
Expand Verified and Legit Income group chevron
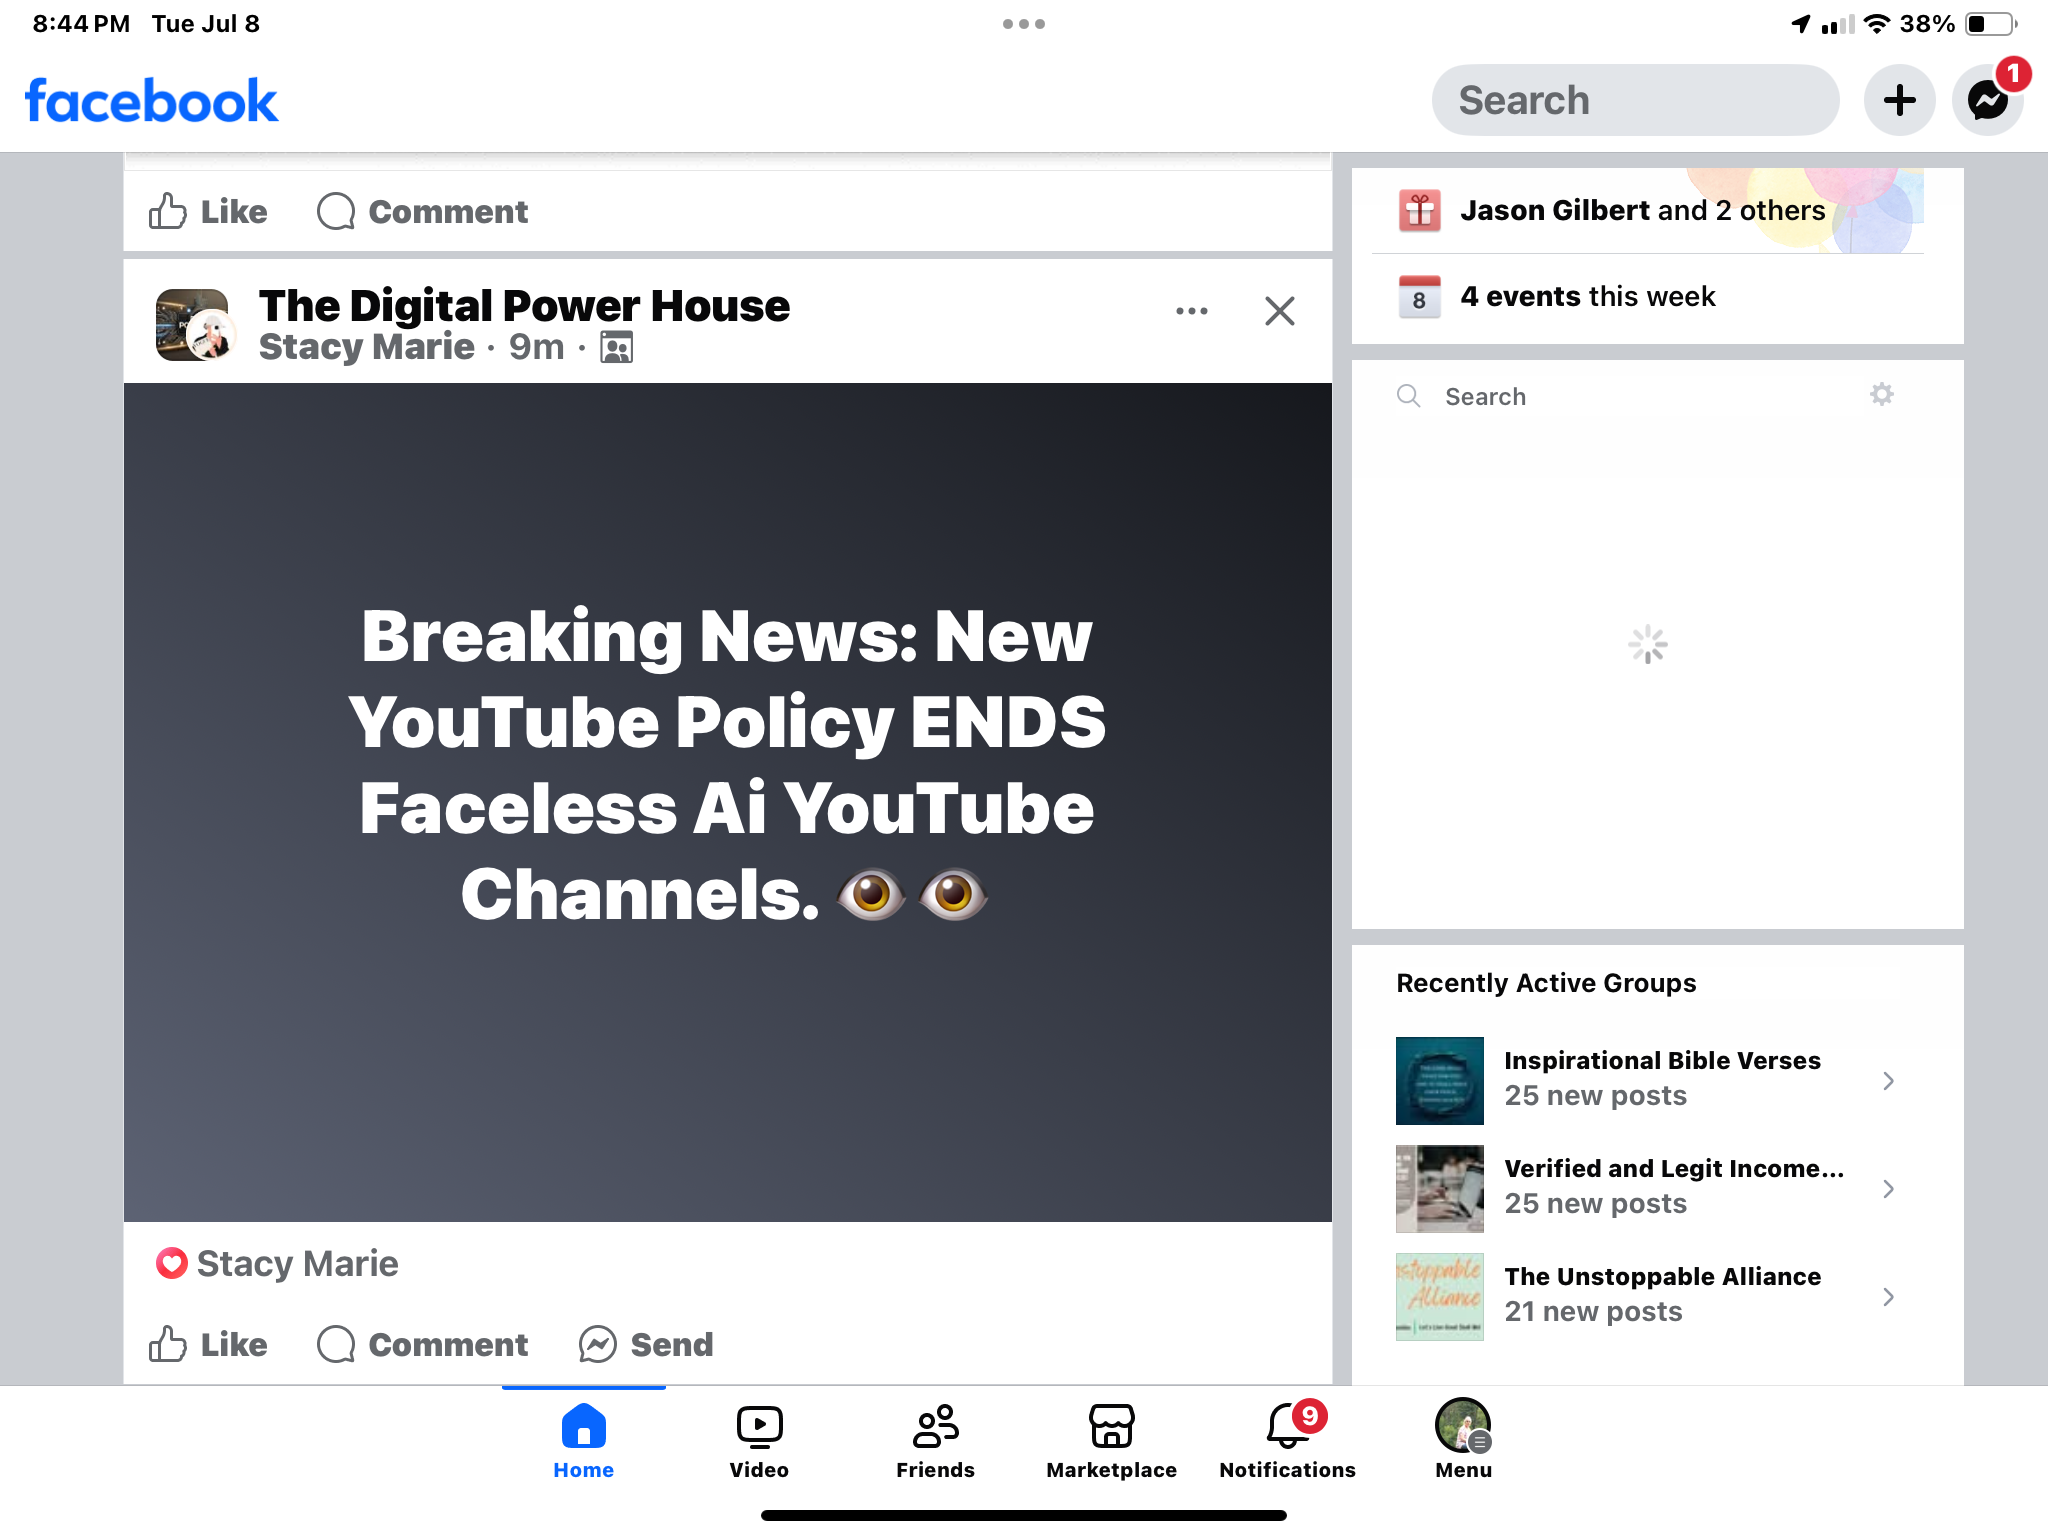[x=1888, y=1188]
